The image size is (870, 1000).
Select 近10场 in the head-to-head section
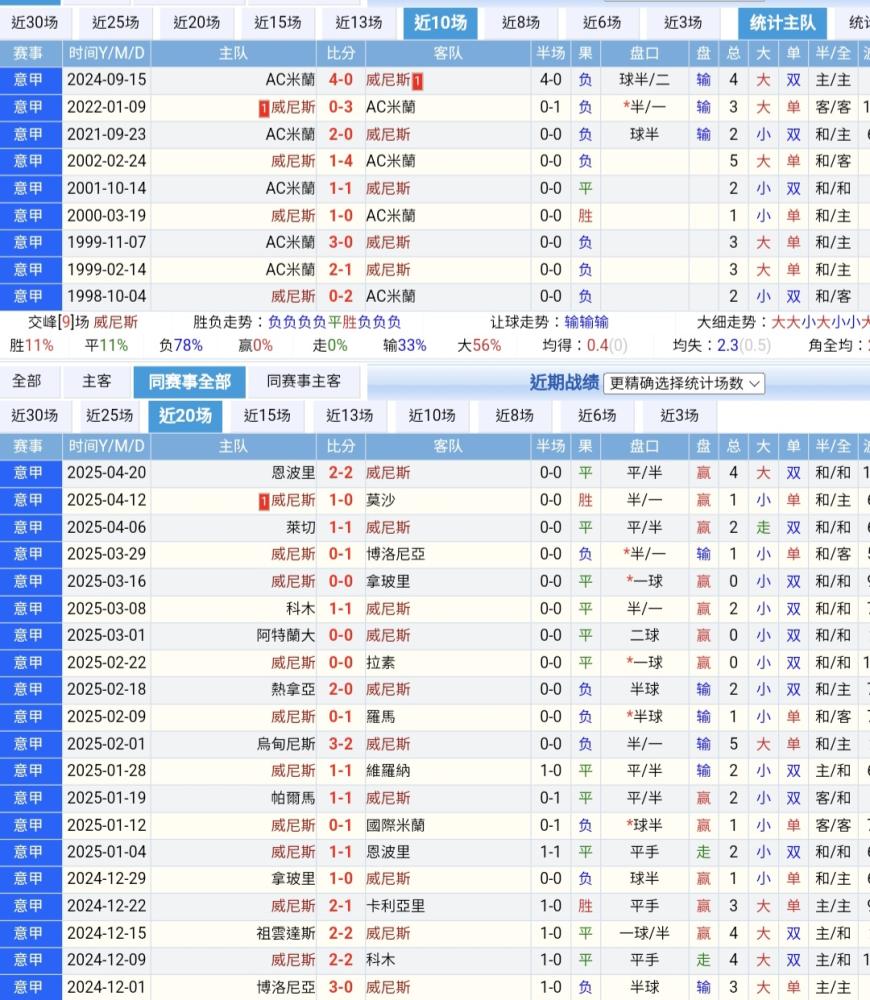[x=440, y=22]
